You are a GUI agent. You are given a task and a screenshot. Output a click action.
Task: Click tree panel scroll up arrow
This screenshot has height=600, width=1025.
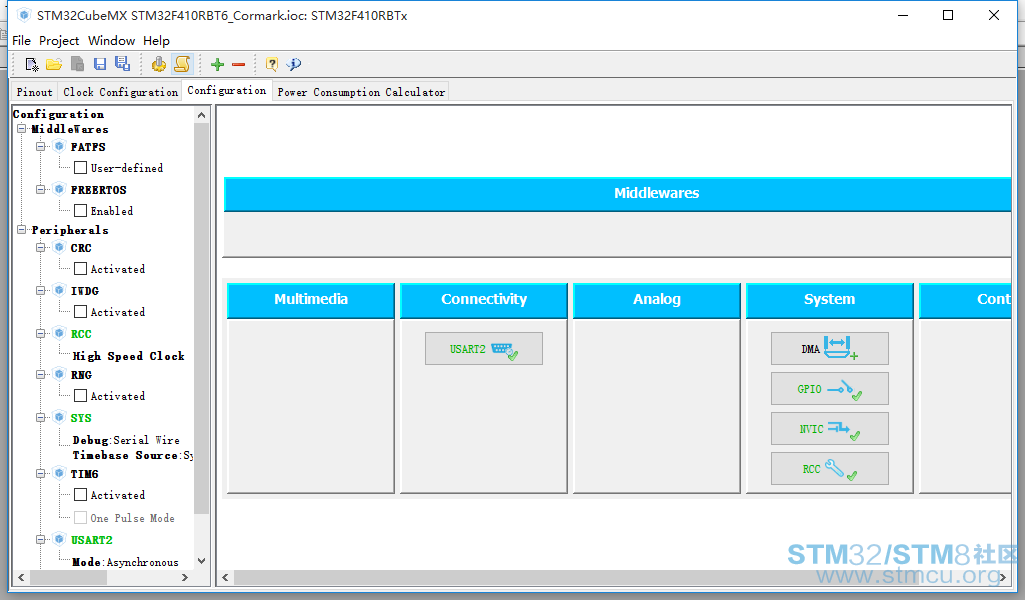201,115
